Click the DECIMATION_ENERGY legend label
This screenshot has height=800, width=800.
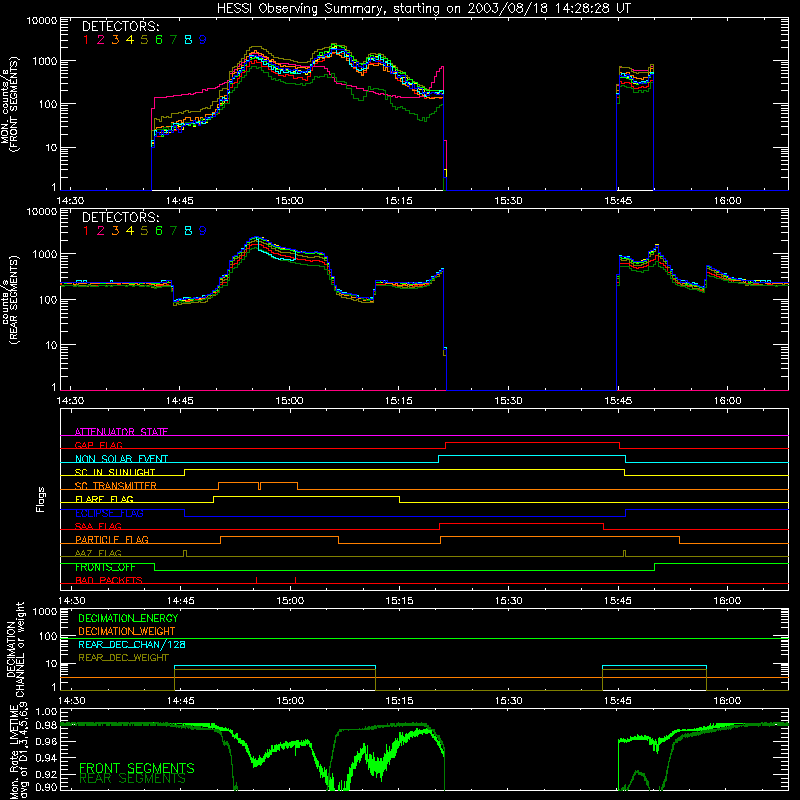tap(128, 618)
